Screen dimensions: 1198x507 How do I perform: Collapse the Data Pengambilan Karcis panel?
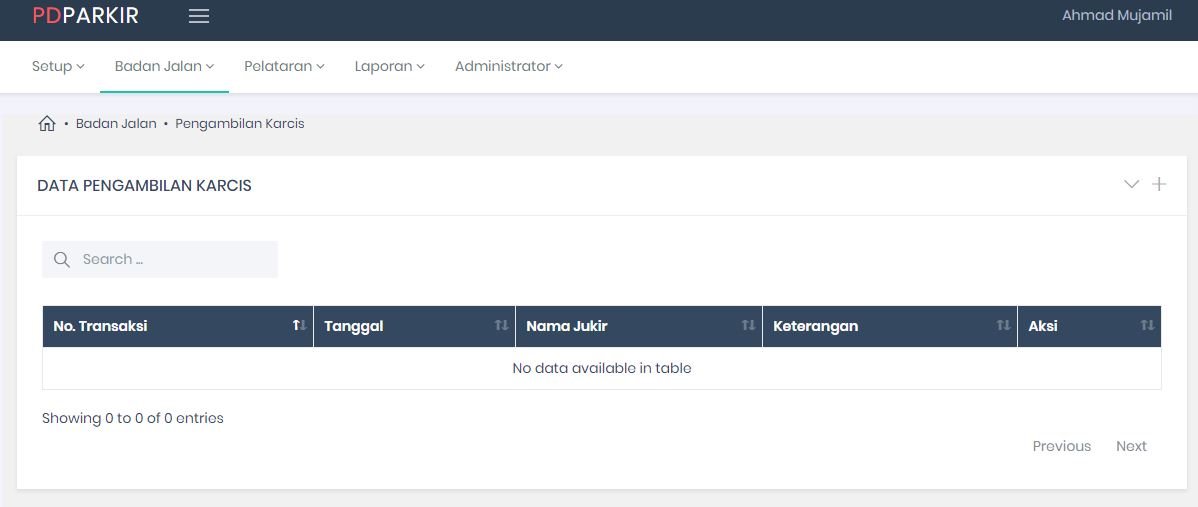(x=1131, y=184)
